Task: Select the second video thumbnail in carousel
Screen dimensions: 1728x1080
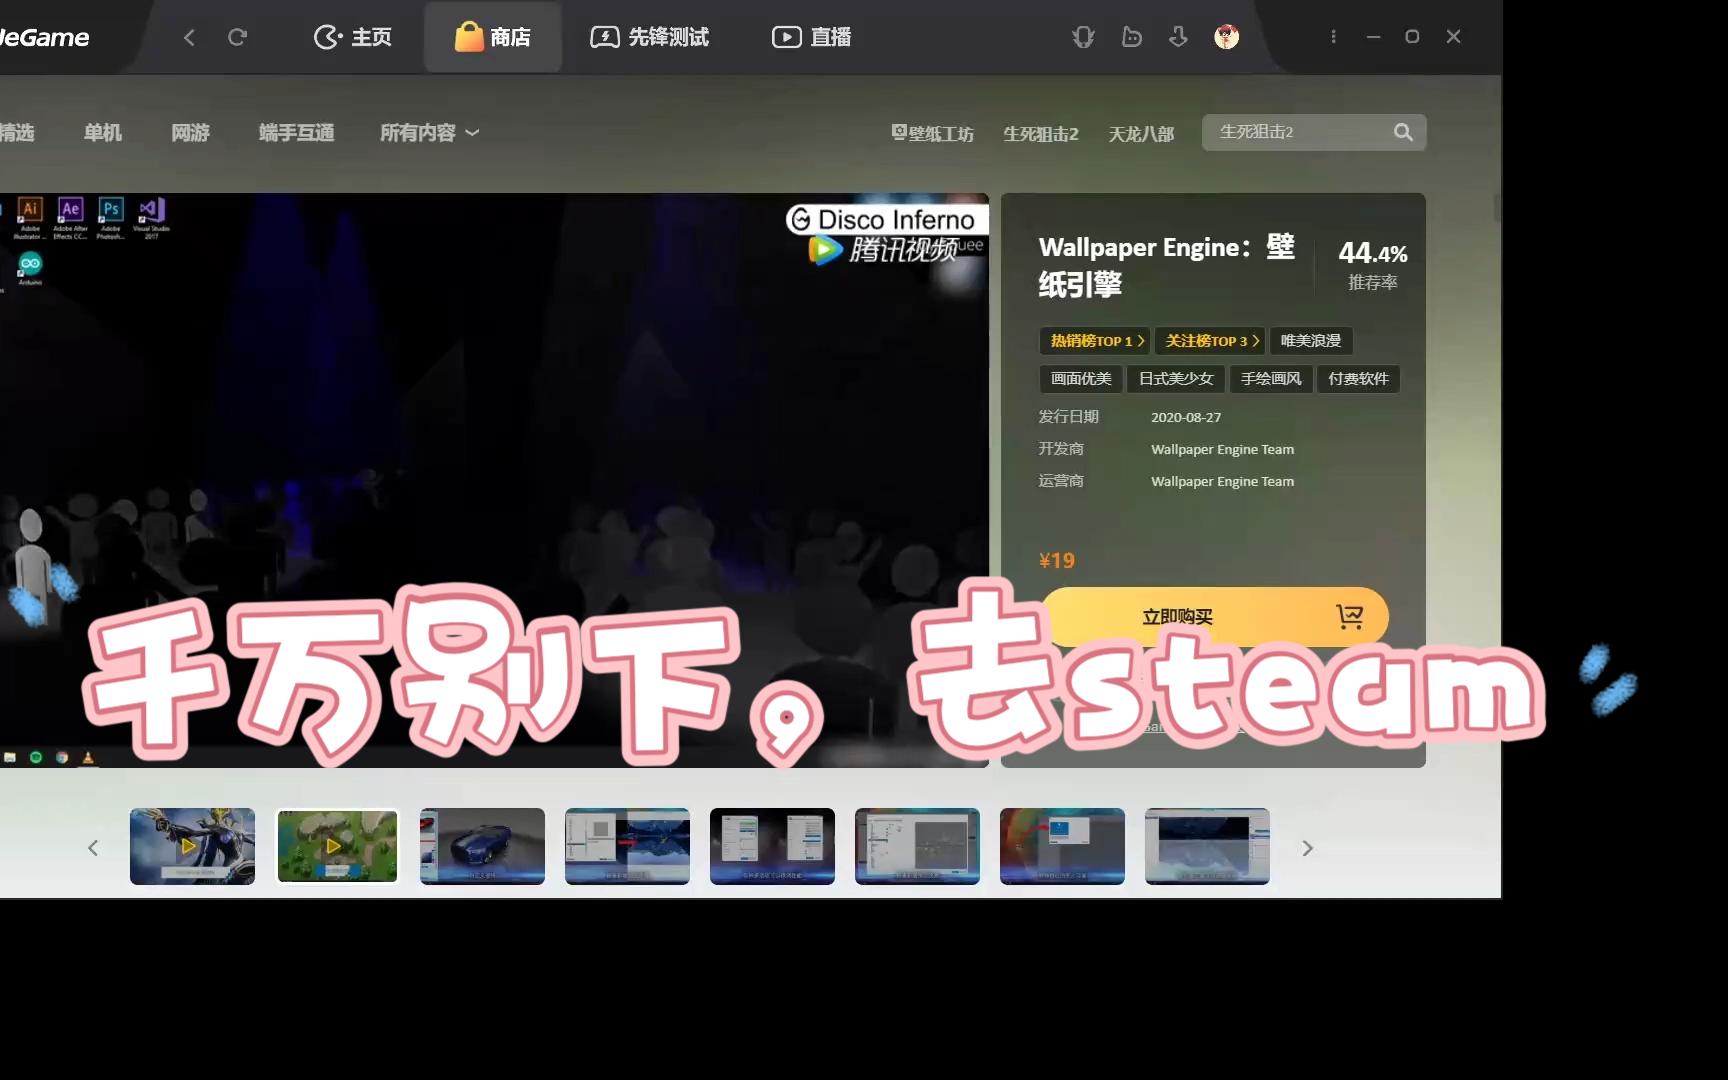Action: [x=337, y=847]
